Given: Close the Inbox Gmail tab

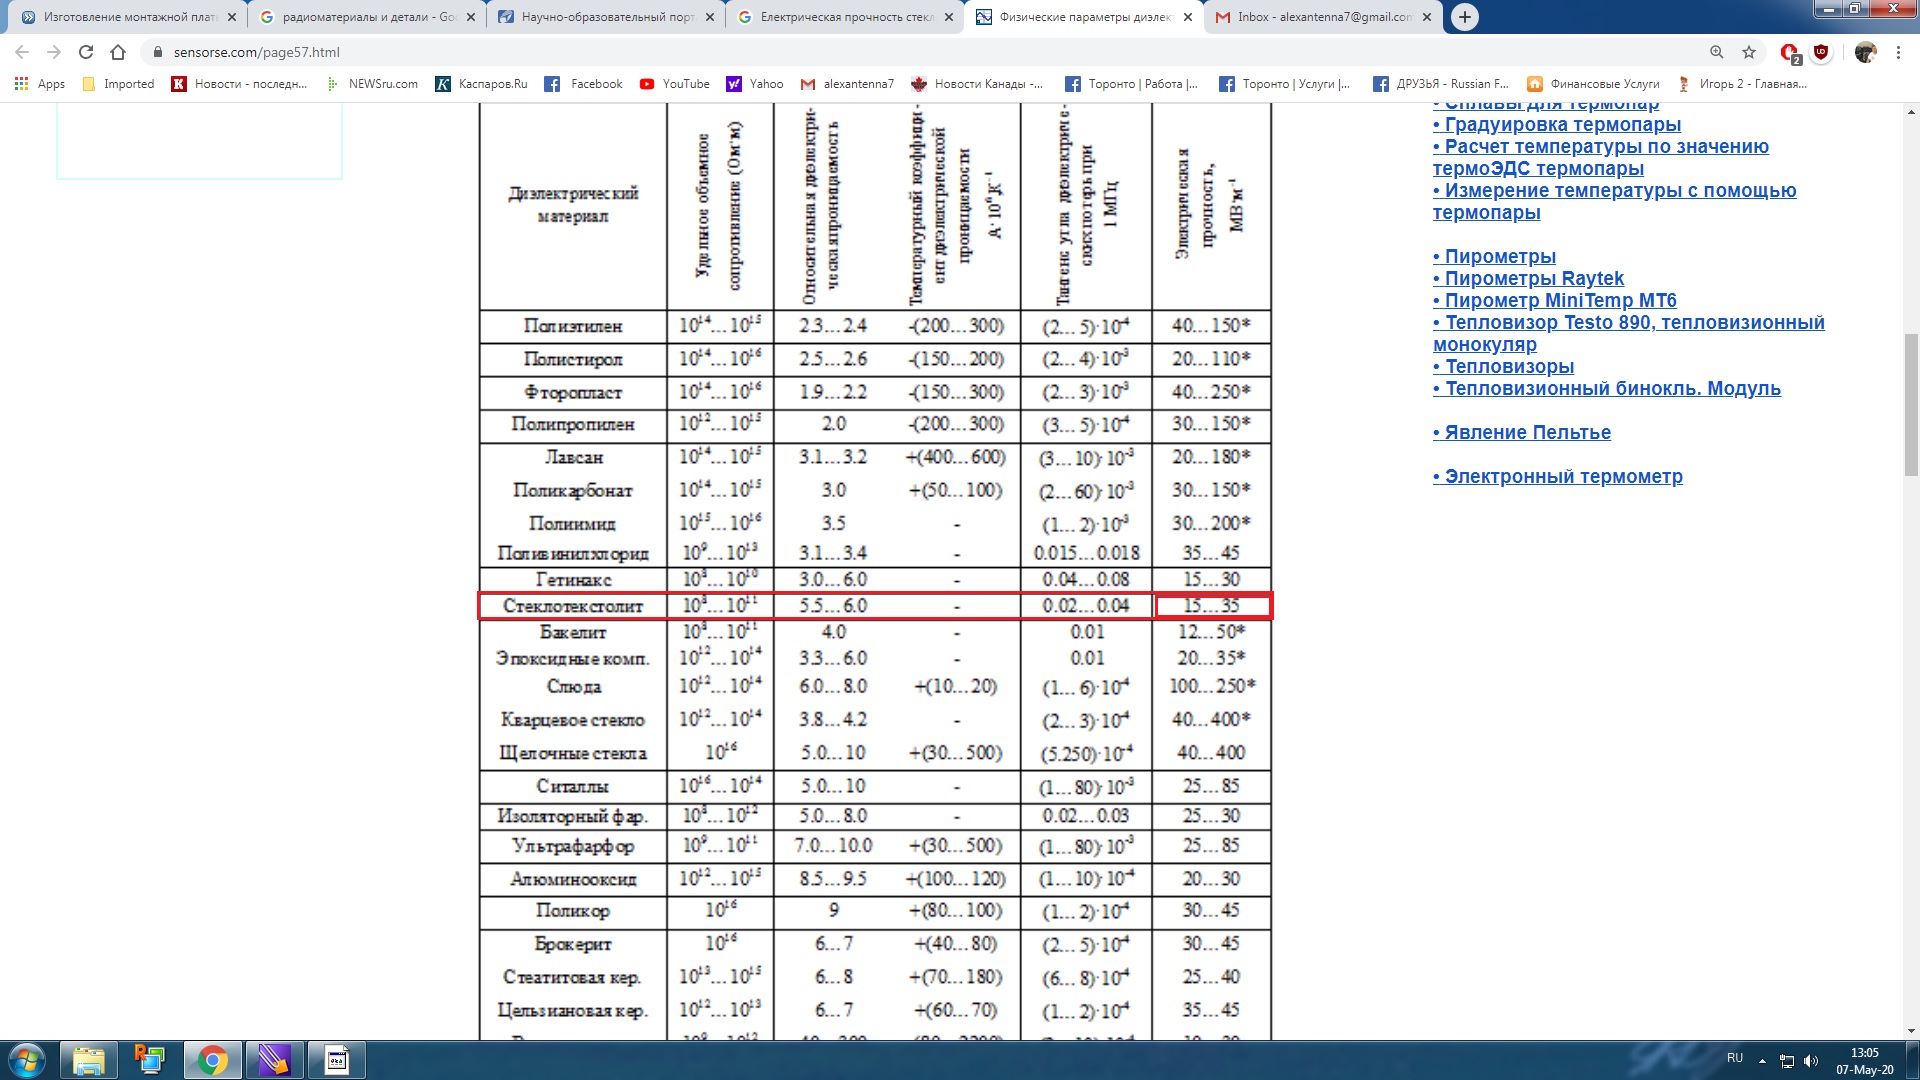Looking at the screenshot, I should click(x=1427, y=17).
